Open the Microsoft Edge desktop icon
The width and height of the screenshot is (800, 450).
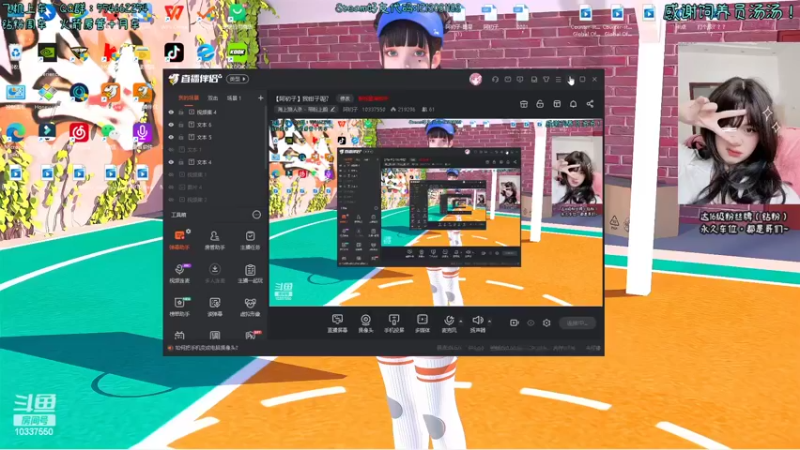15,132
